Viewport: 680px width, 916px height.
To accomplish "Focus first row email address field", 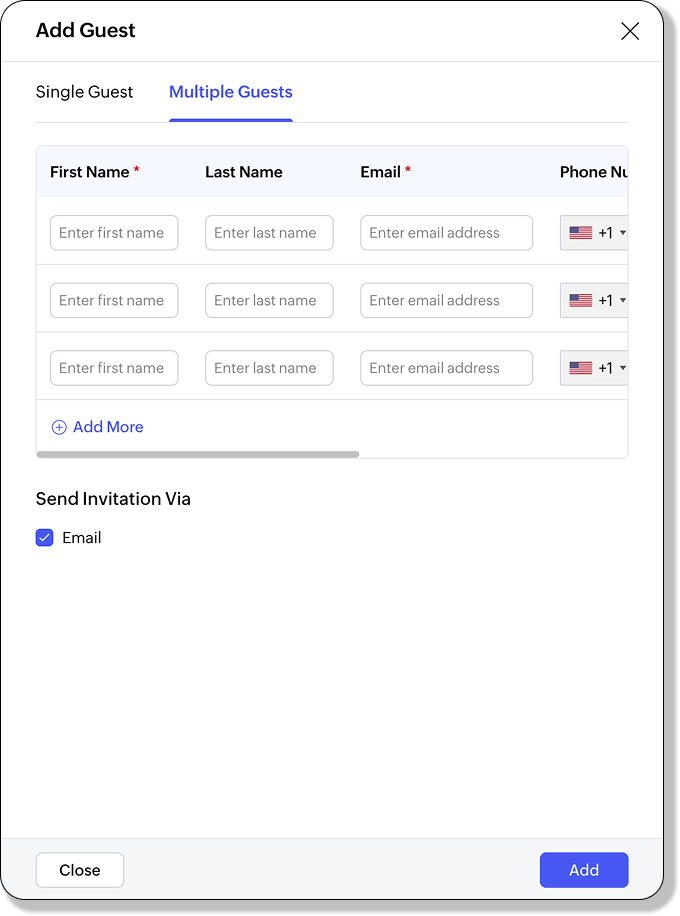I will pyautogui.click(x=446, y=233).
